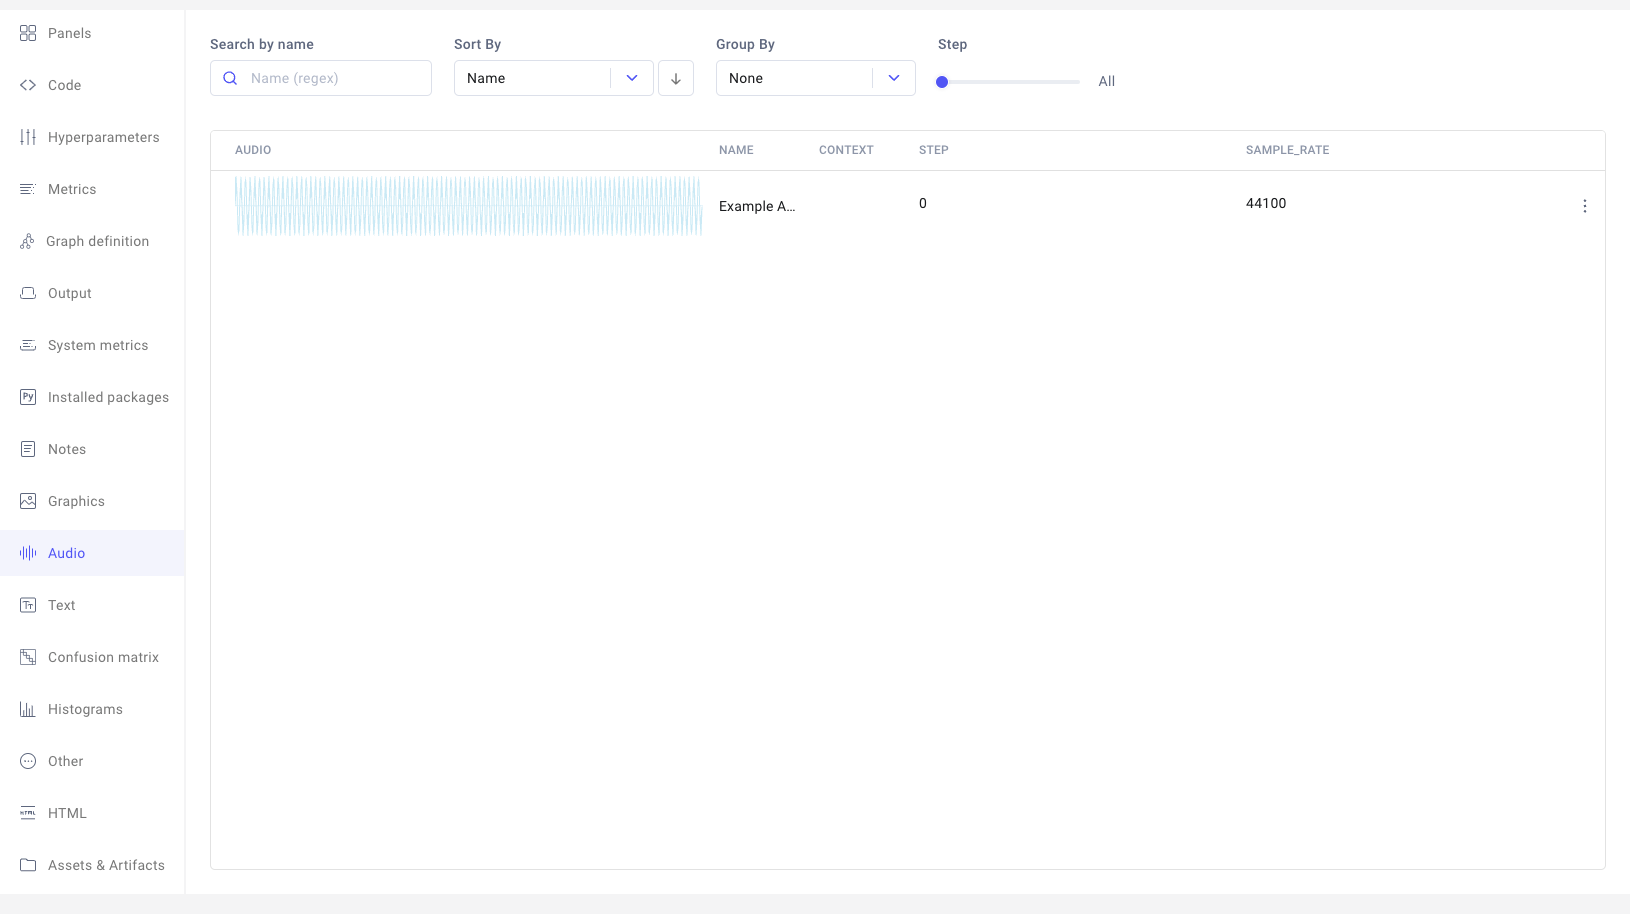
Task: Open the Group By dropdown
Action: 893,77
